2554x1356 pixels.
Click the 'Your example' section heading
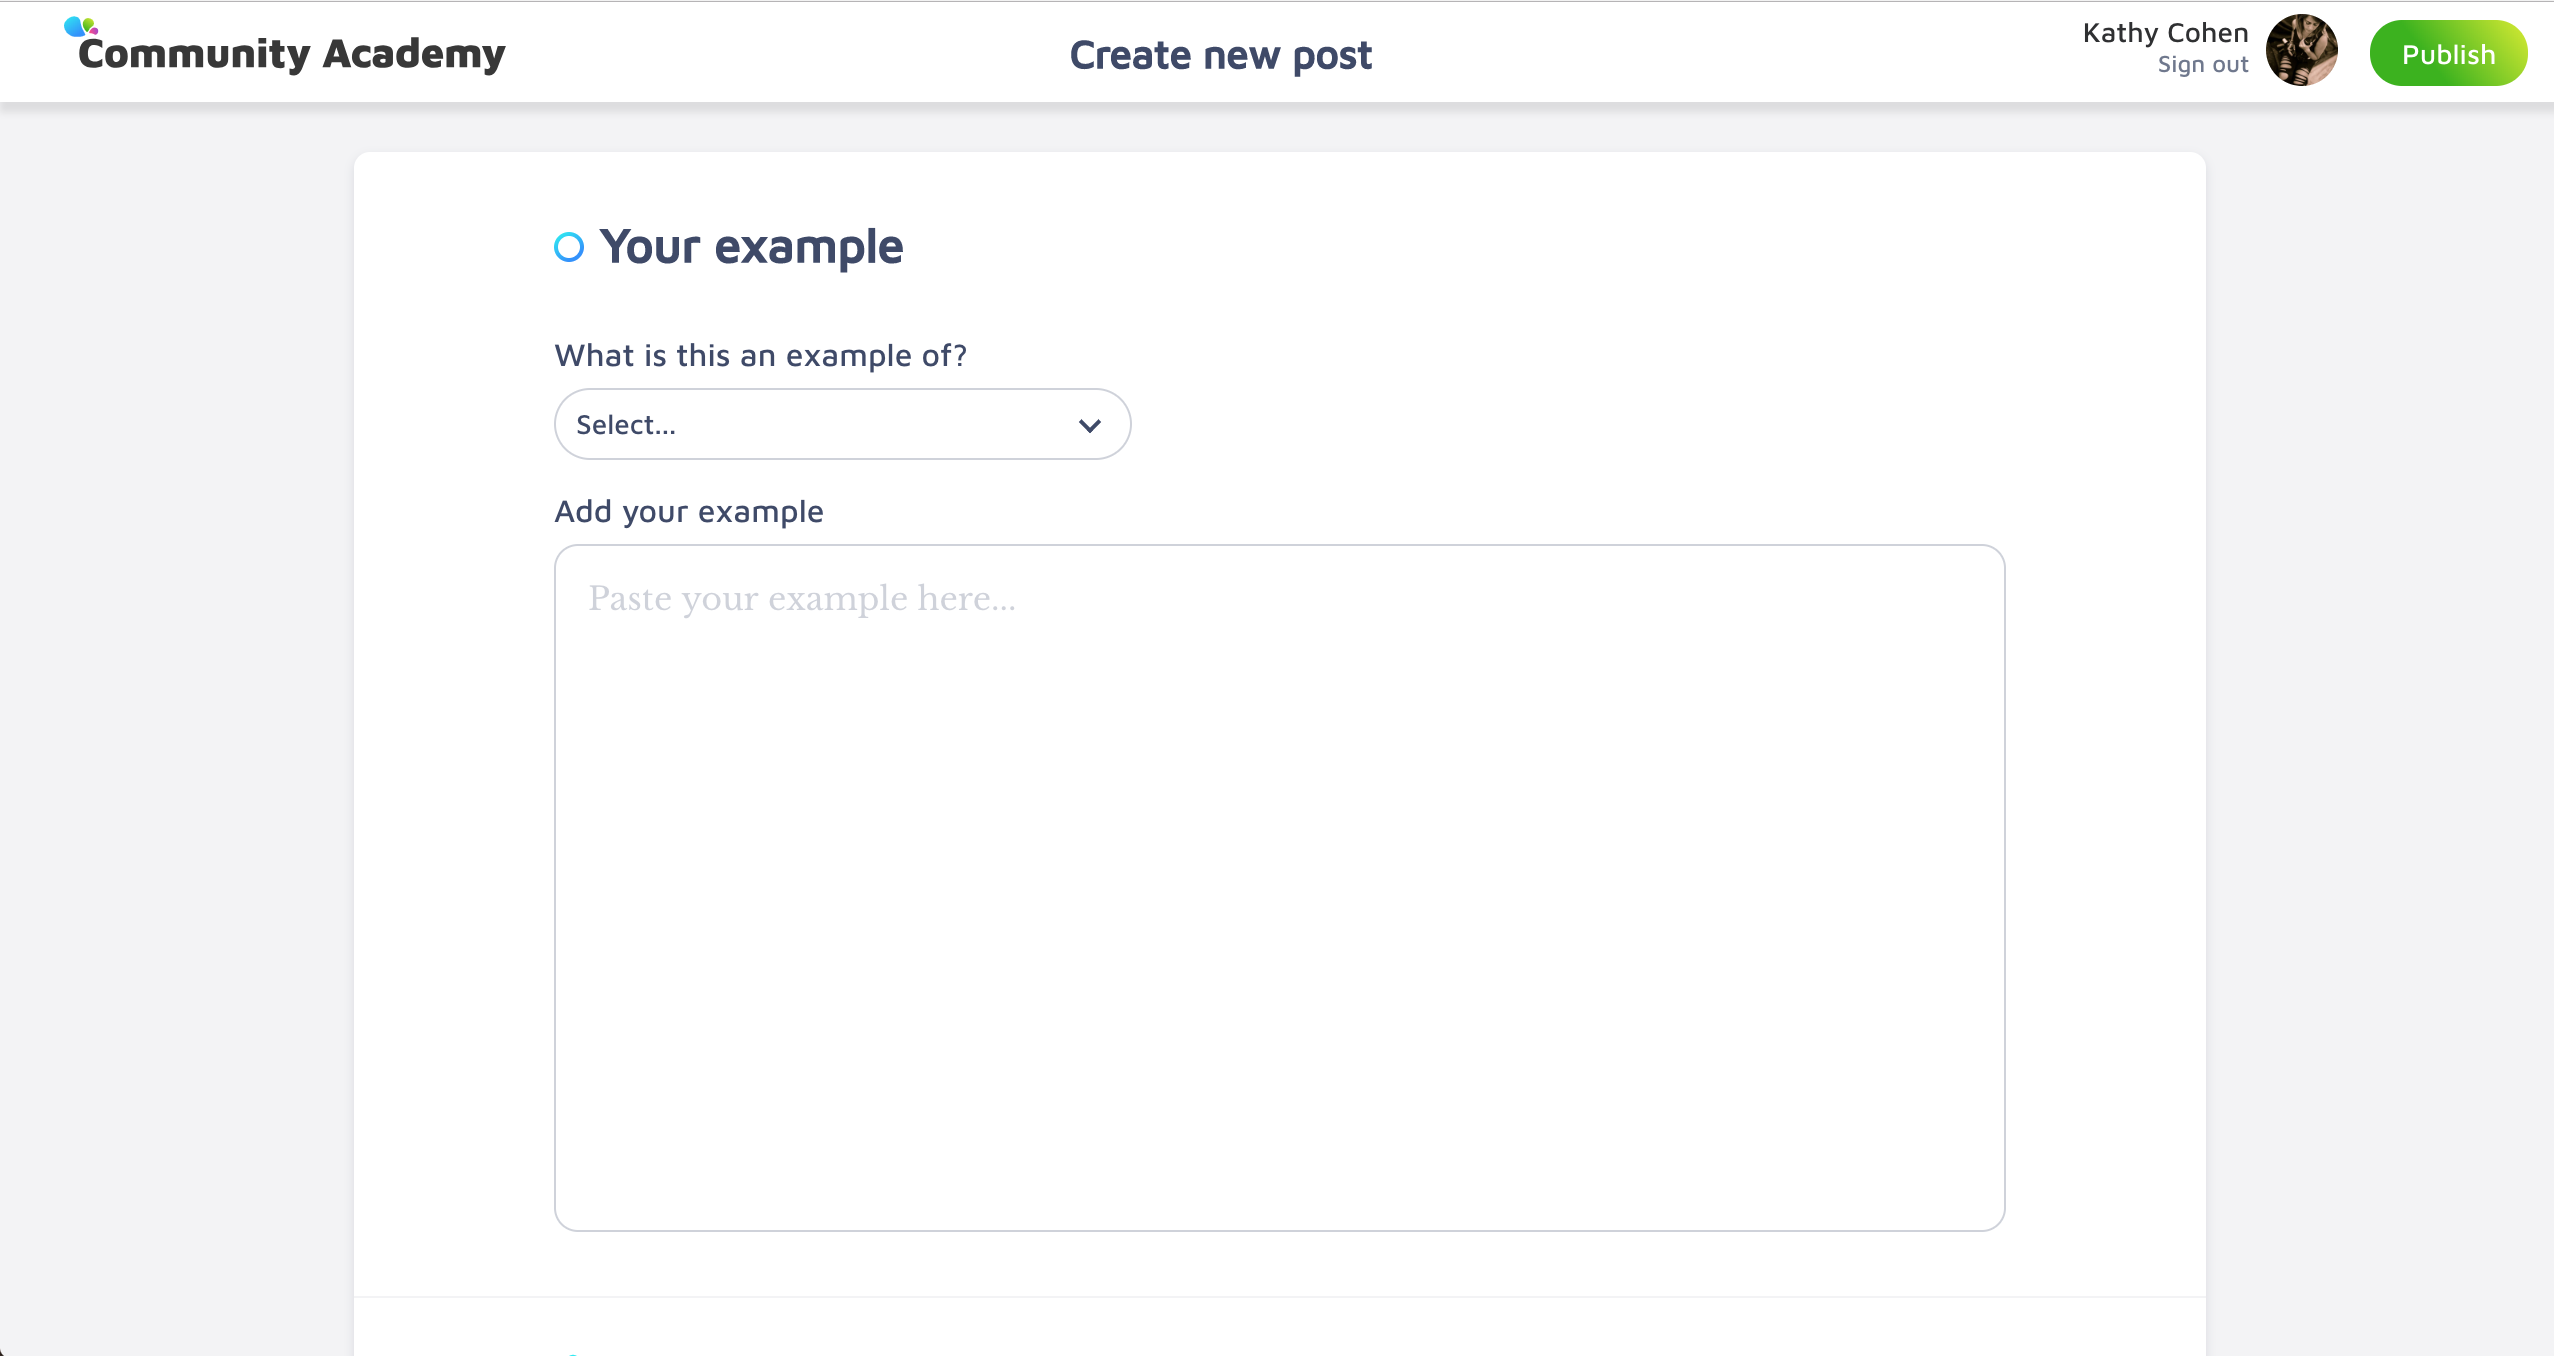751,247
